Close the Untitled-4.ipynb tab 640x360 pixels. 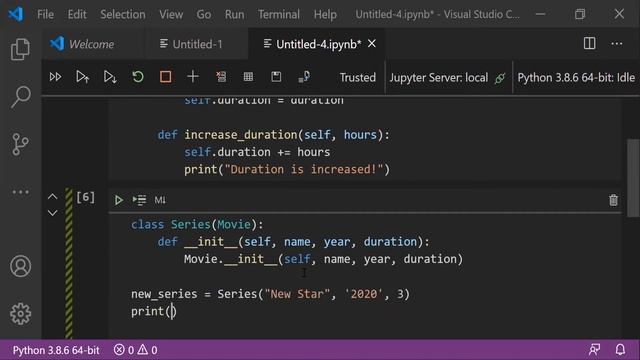click(372, 43)
